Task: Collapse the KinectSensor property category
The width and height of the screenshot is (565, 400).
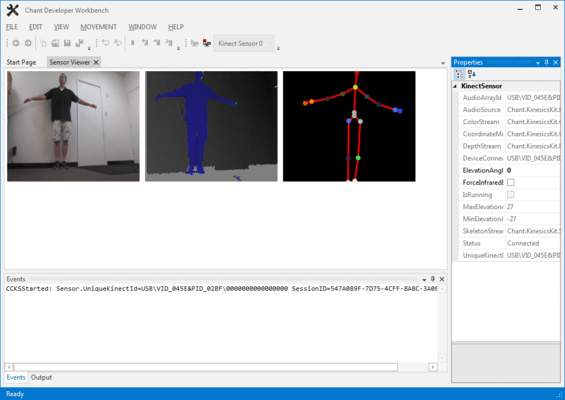Action: coord(455,86)
